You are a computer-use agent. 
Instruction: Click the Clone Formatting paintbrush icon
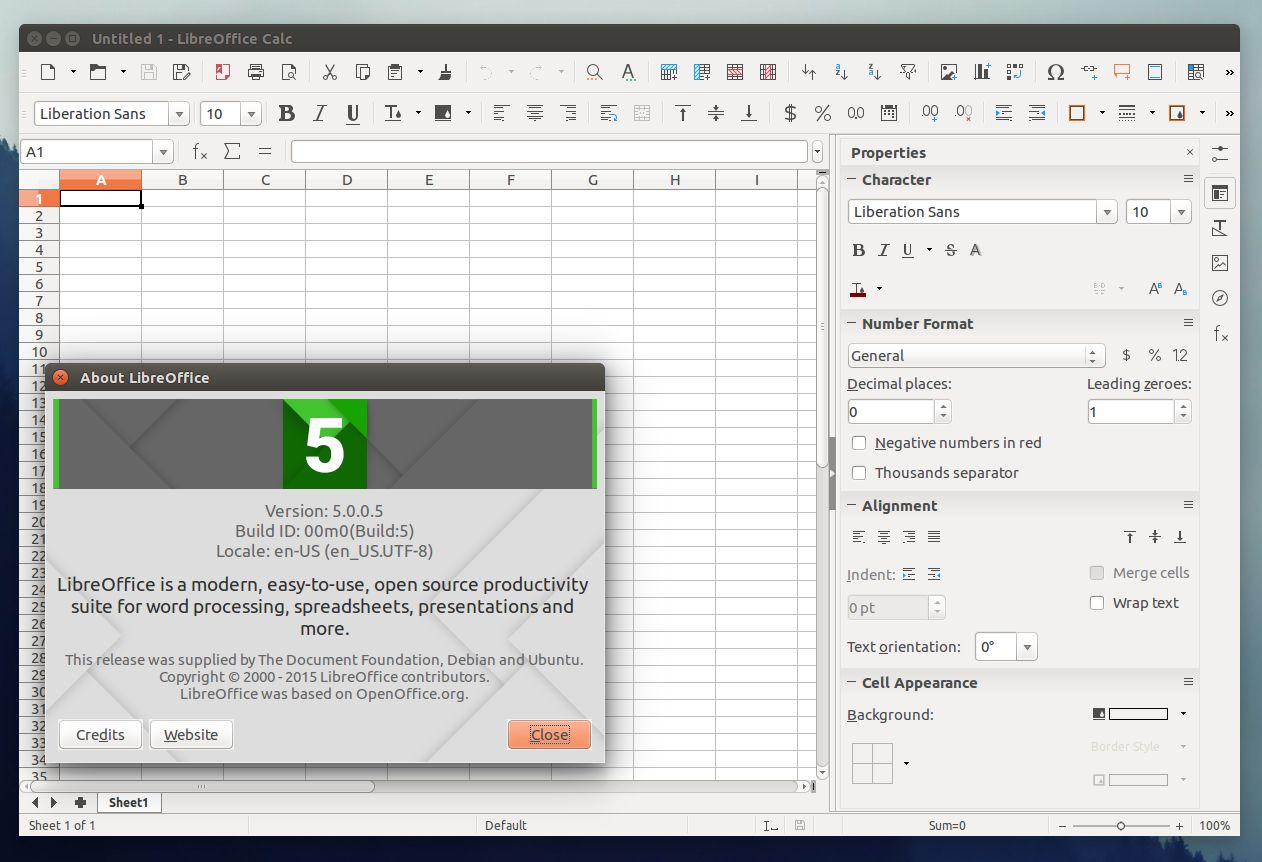pos(445,71)
